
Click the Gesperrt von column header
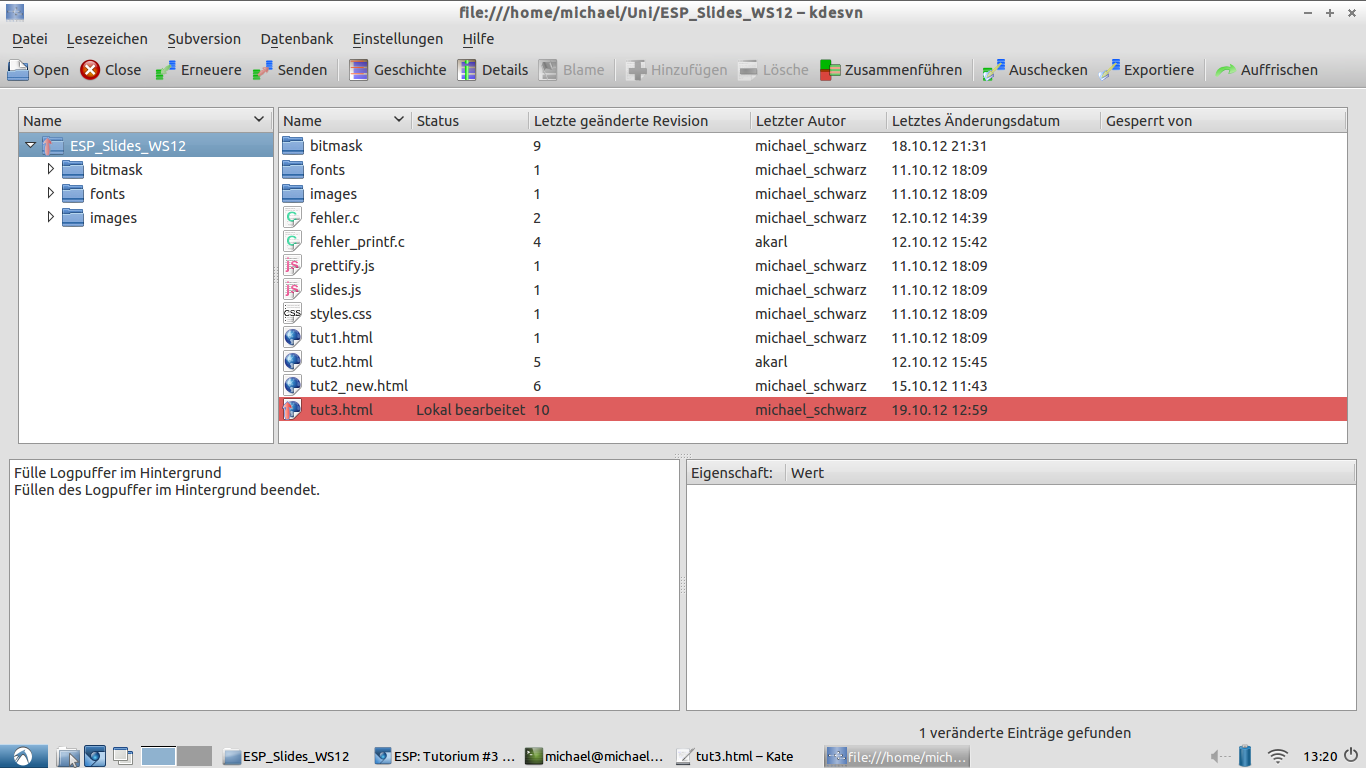[x=1223, y=121]
